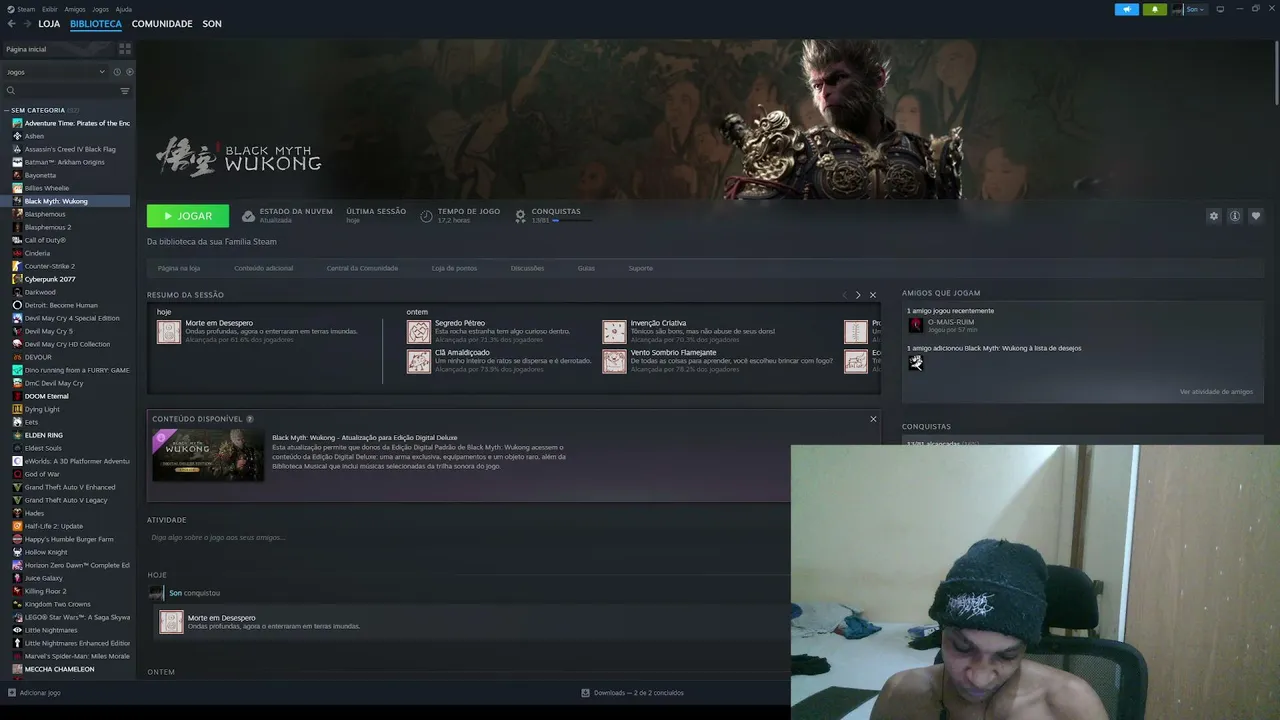This screenshot has width=1280, height=720.
Task: Click the library search magnifier icon
Action: point(11,91)
